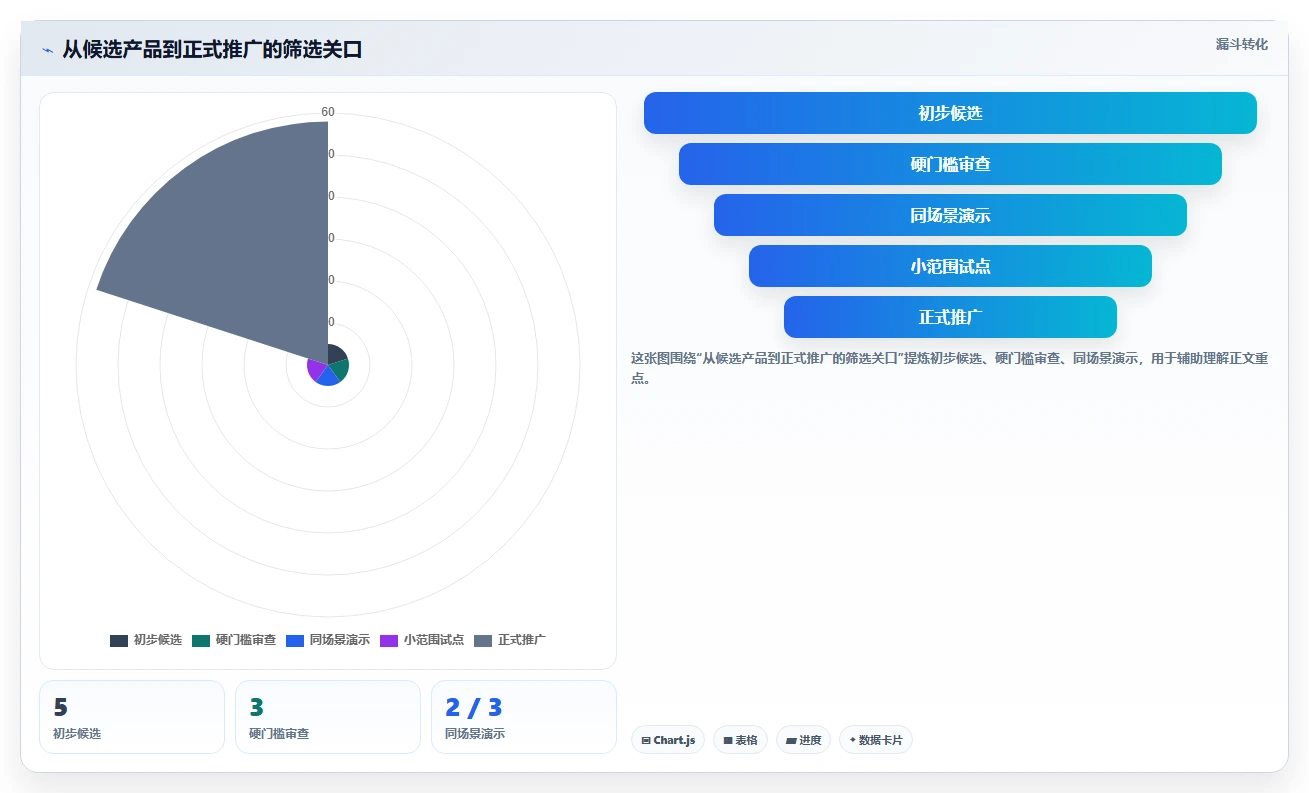The width and height of the screenshot is (1309, 793).
Task: Select the 同场景演示 funnel stage bar
Action: coord(950,215)
